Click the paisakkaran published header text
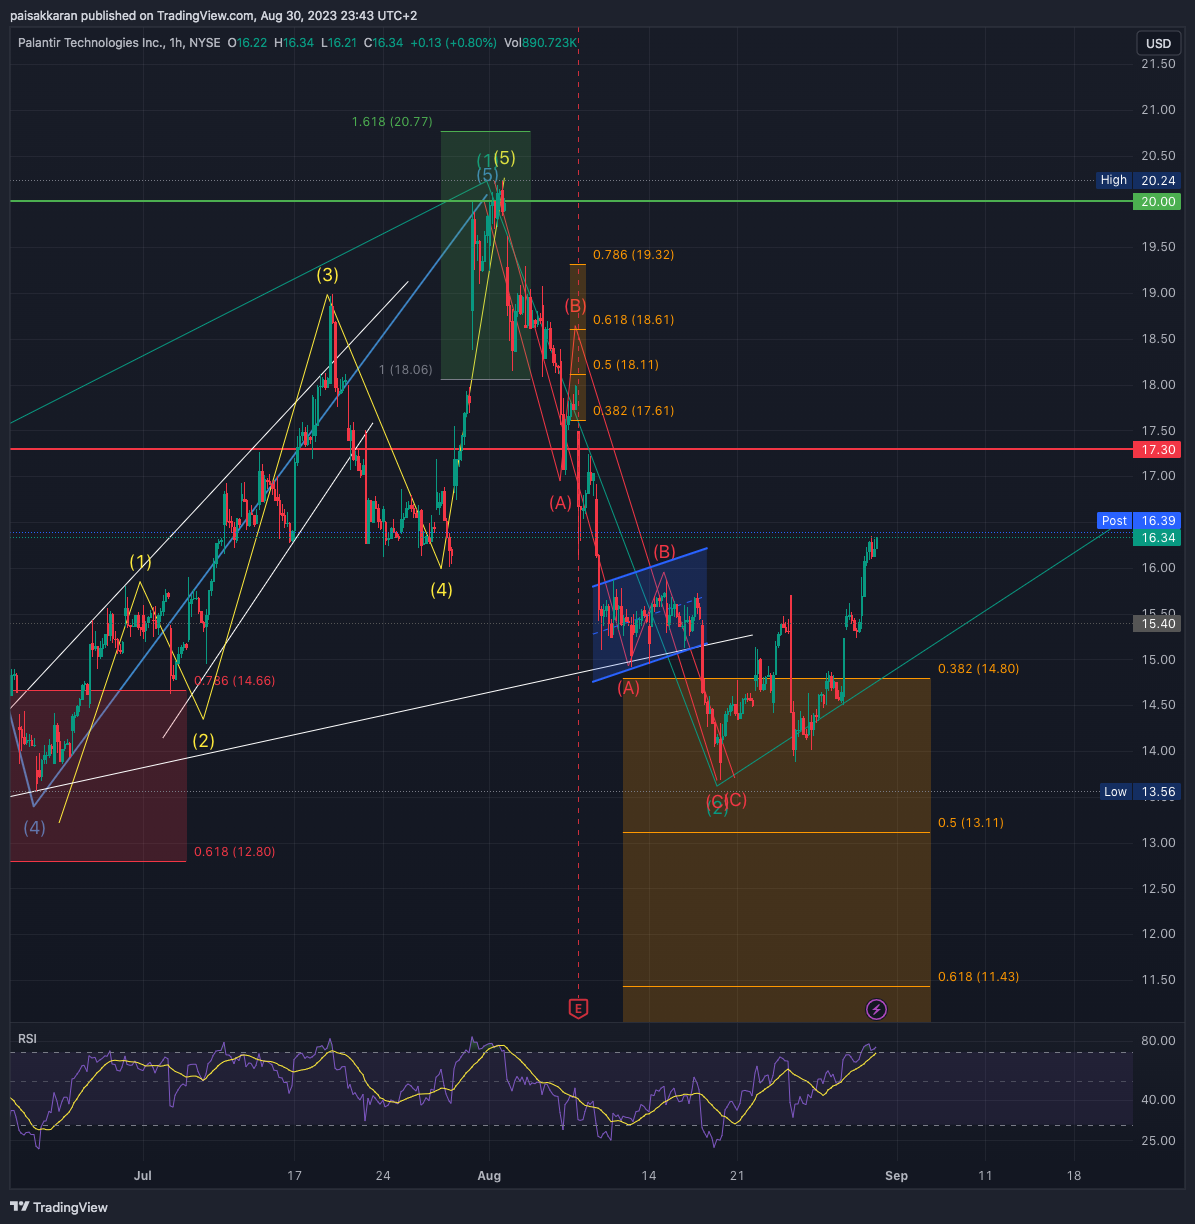 click(x=213, y=15)
